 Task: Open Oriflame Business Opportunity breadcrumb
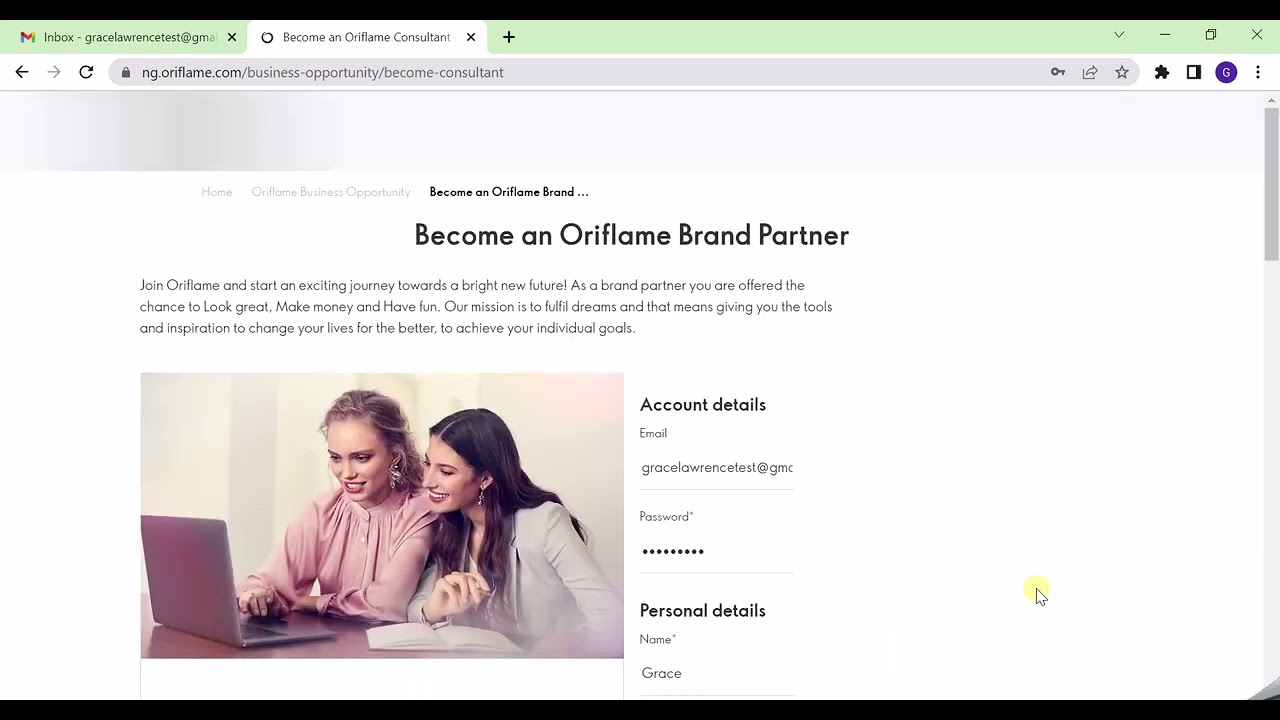click(331, 192)
